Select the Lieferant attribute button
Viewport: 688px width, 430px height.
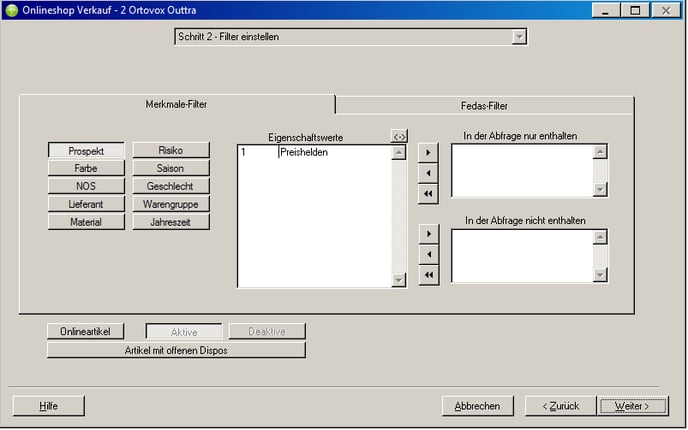86,204
